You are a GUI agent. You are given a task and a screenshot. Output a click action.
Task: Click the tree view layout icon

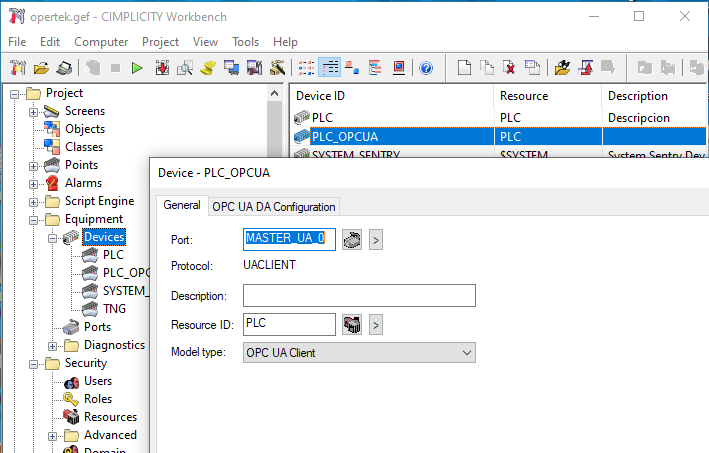[352, 68]
